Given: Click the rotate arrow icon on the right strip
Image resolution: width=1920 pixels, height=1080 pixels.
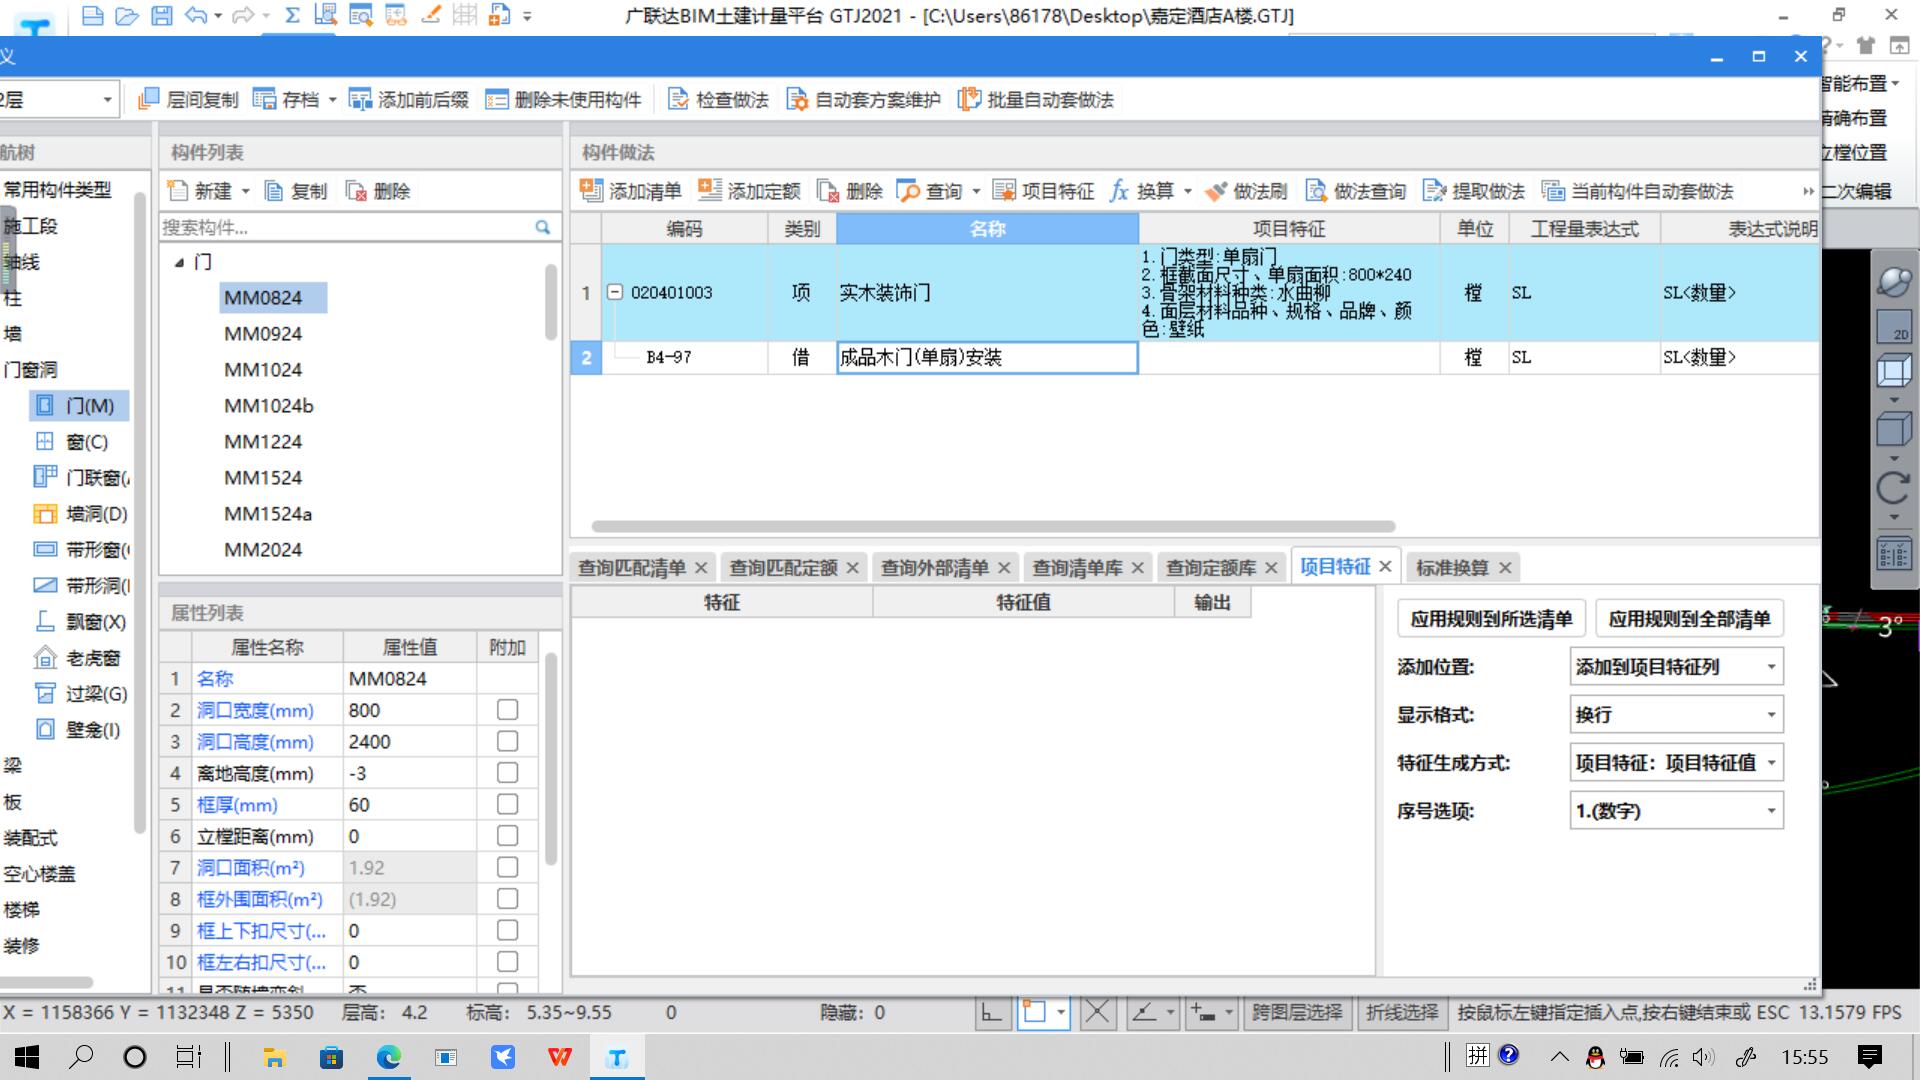Looking at the screenshot, I should [1893, 488].
